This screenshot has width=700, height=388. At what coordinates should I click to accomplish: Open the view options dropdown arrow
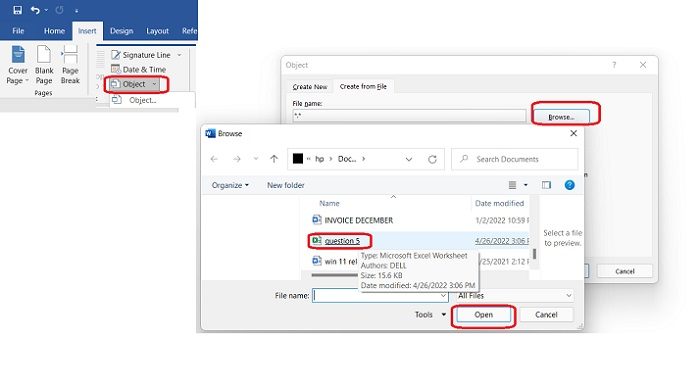click(526, 185)
